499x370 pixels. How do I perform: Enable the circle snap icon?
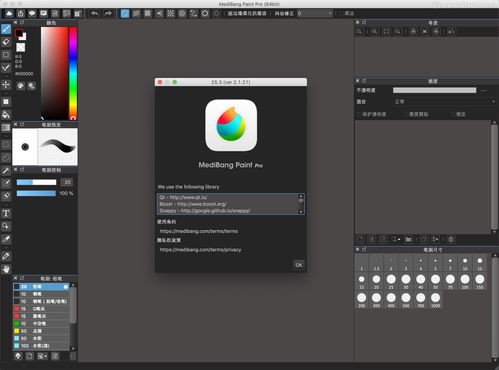(182, 13)
